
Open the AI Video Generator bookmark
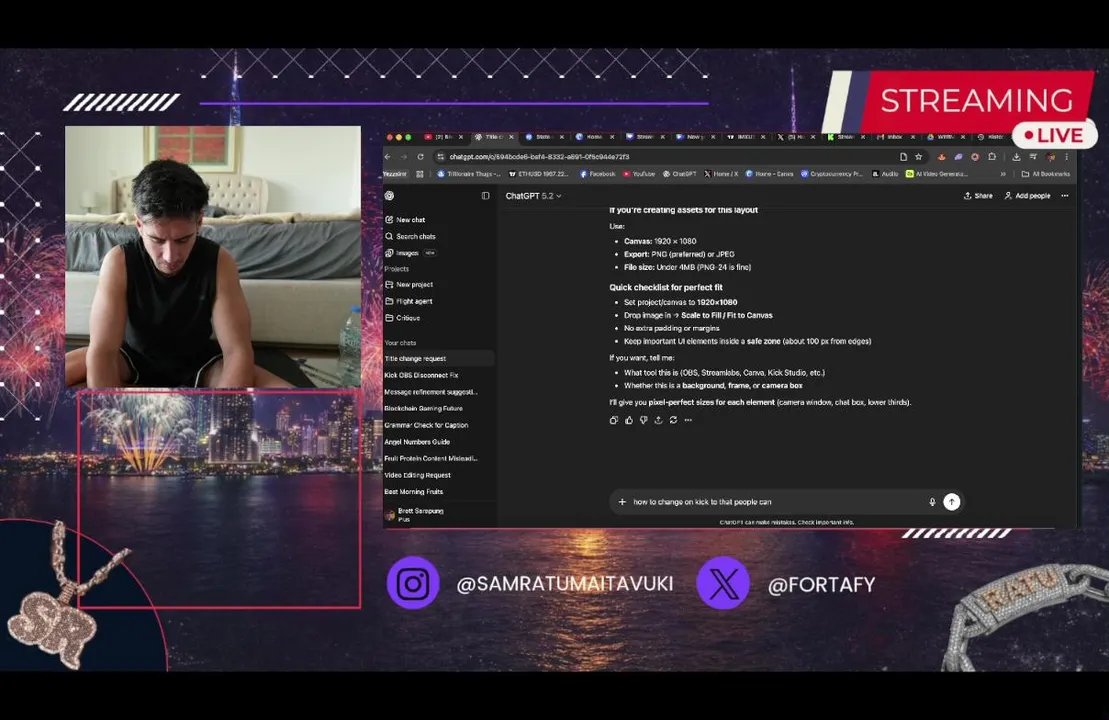(936, 174)
